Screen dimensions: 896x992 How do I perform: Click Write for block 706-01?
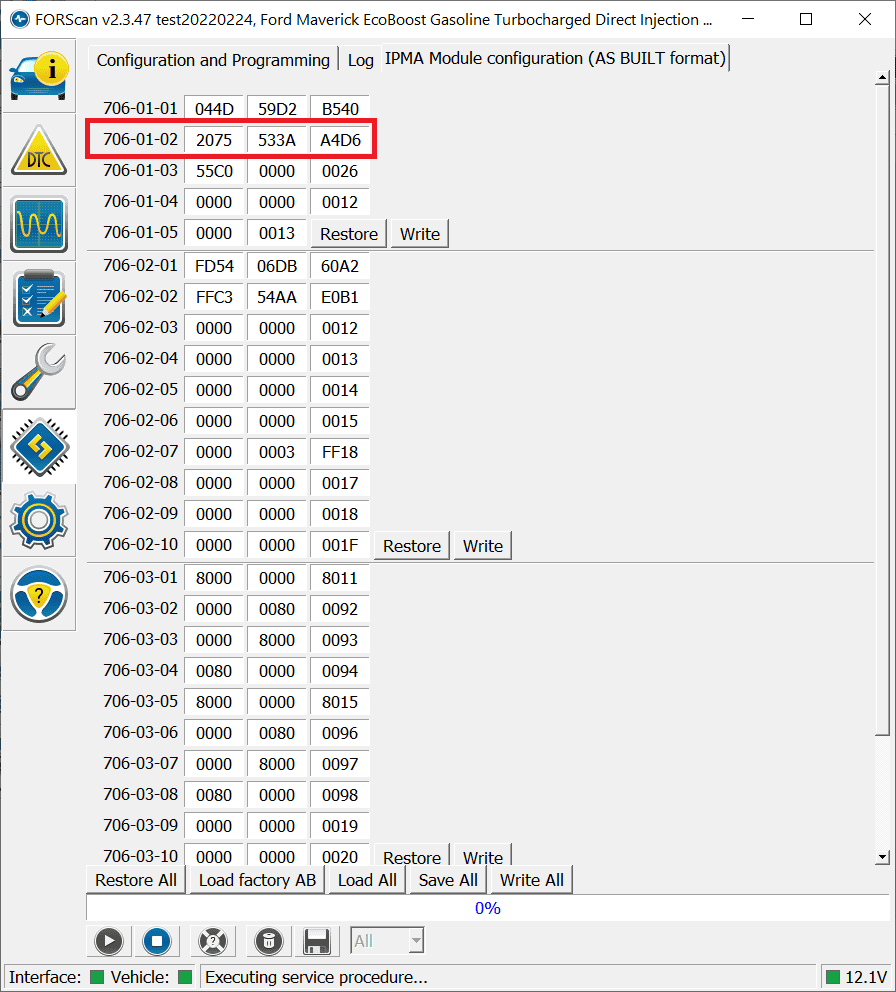pyautogui.click(x=420, y=233)
